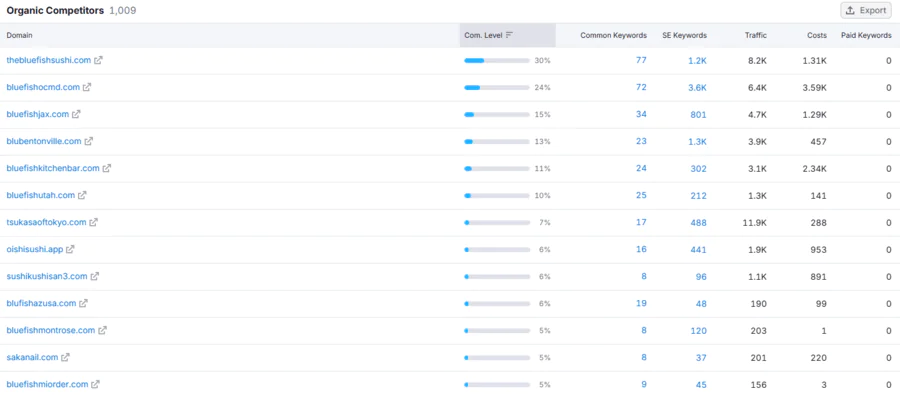Open external link icon next to bluefishjax.com
900x395 pixels.
(76, 114)
